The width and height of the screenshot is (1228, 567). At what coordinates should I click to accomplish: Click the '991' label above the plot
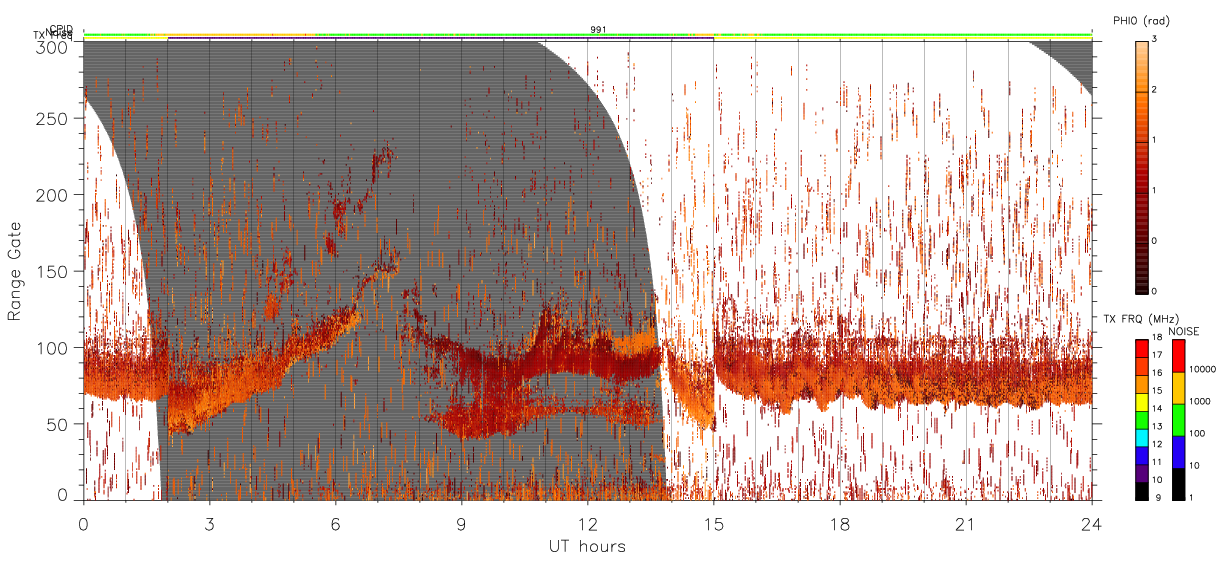598,30
